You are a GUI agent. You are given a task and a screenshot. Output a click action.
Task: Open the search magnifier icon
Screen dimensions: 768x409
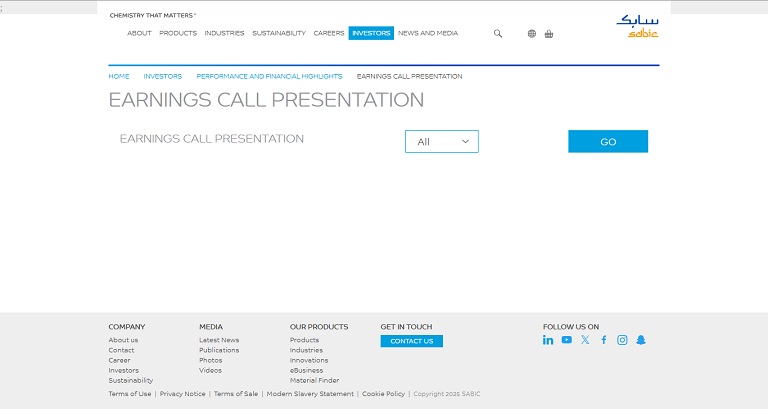[498, 33]
